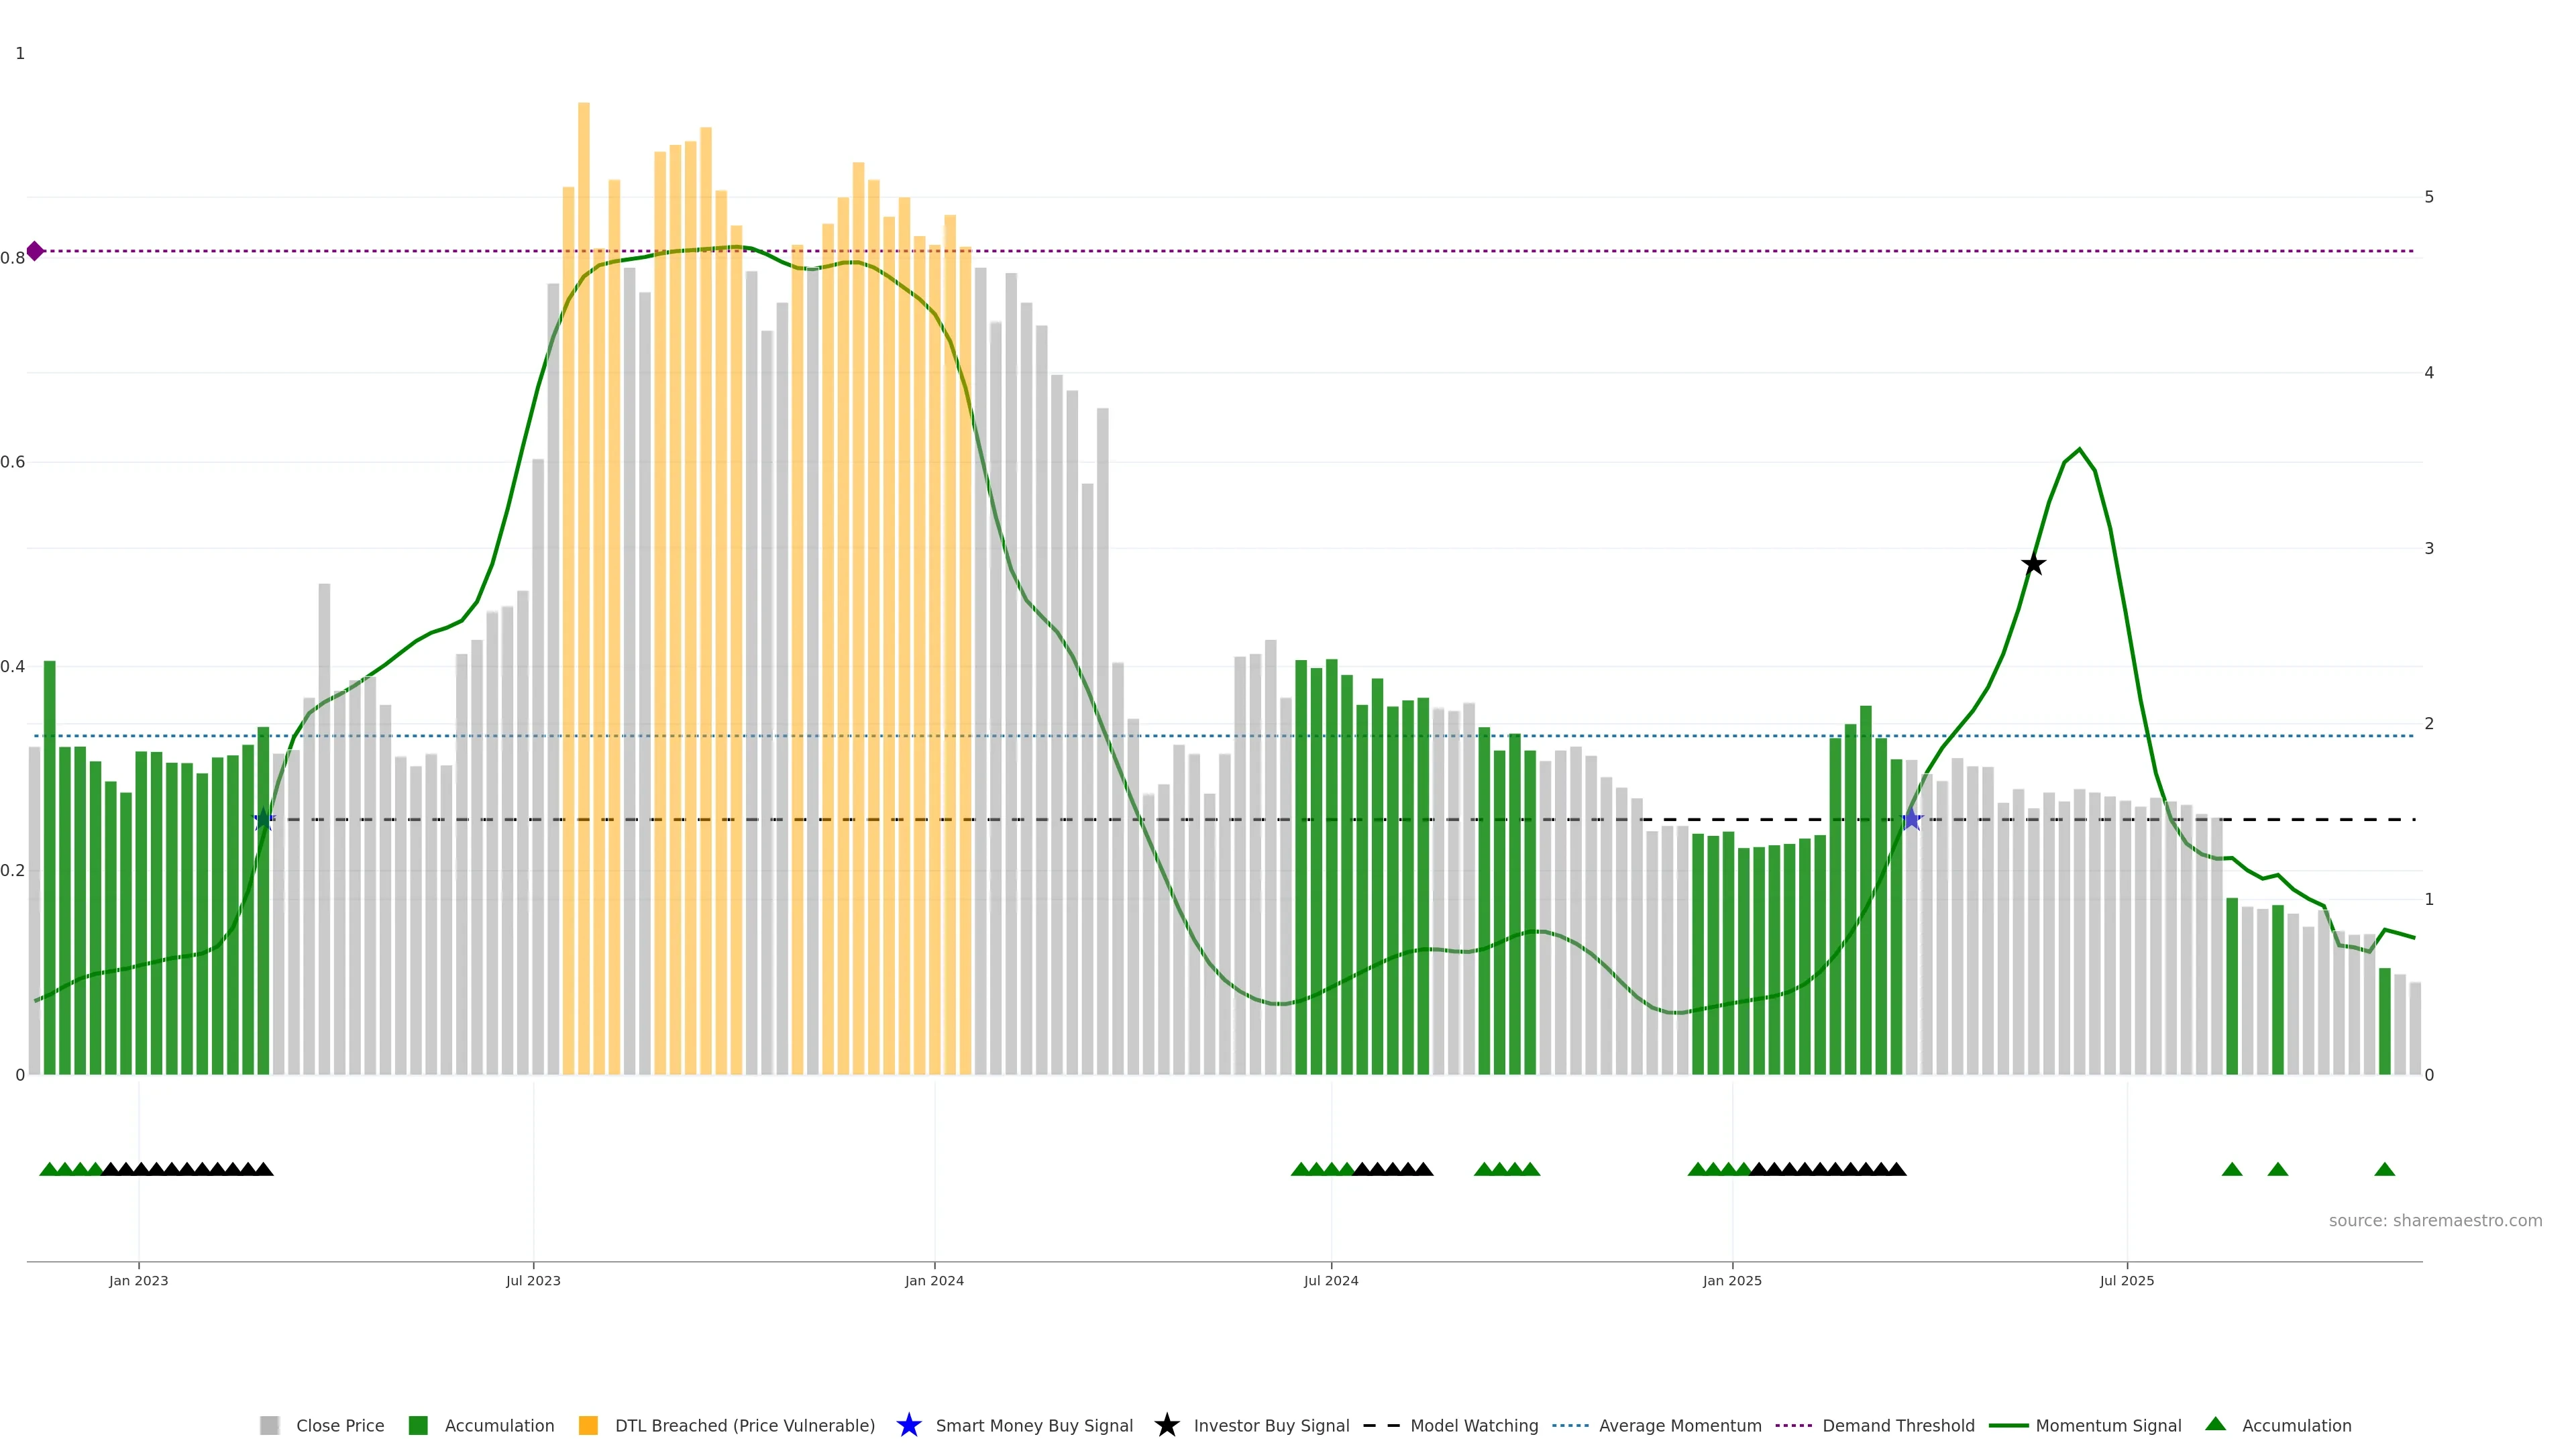Click the green triangle Accumulation legend icon
This screenshot has width=2576, height=1449.
[2215, 1424]
